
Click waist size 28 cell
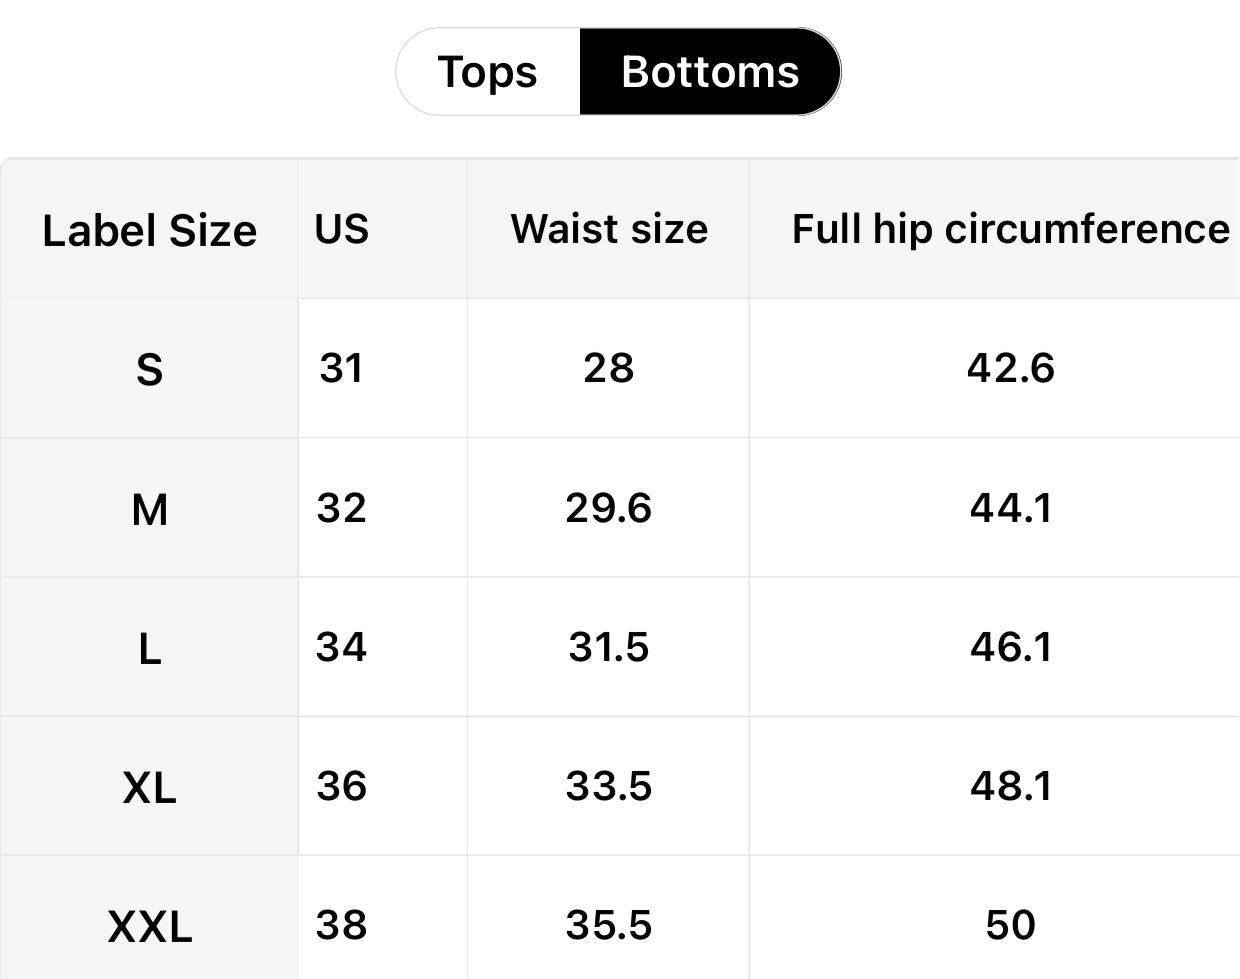point(608,368)
